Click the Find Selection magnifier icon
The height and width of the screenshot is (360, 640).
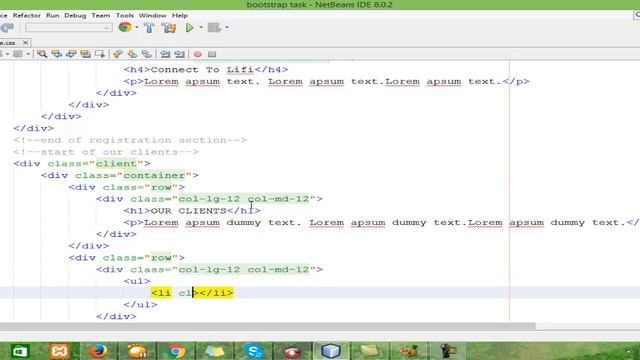click(x=42, y=54)
